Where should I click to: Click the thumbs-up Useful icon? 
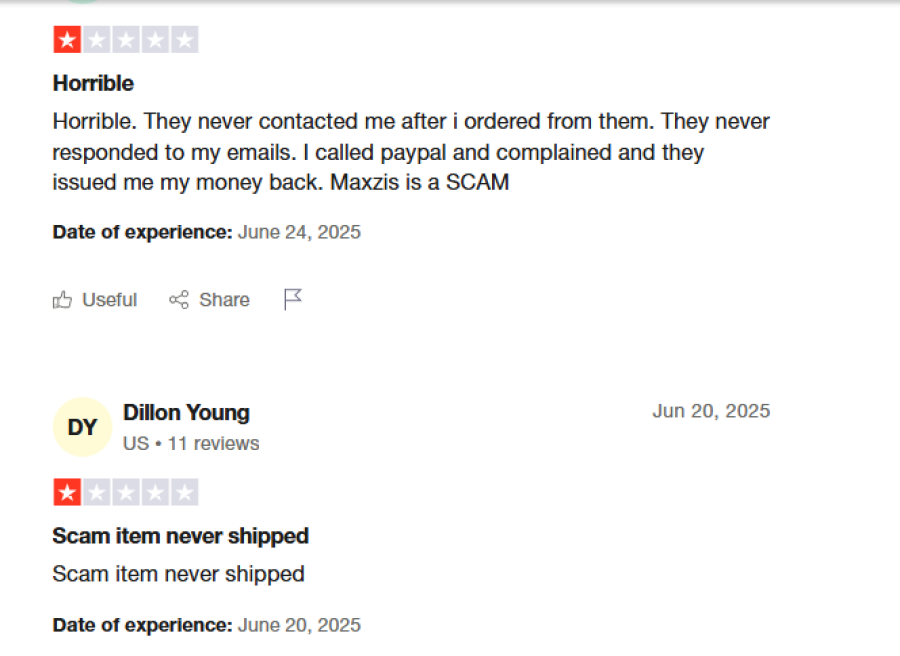pos(63,300)
